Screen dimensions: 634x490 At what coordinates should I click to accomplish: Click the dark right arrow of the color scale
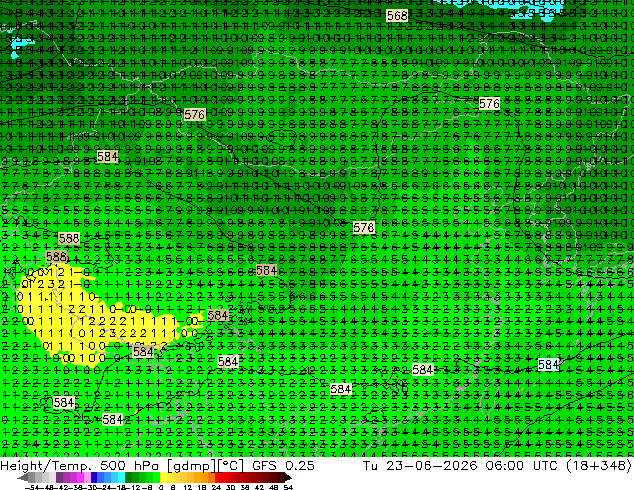click(287, 478)
